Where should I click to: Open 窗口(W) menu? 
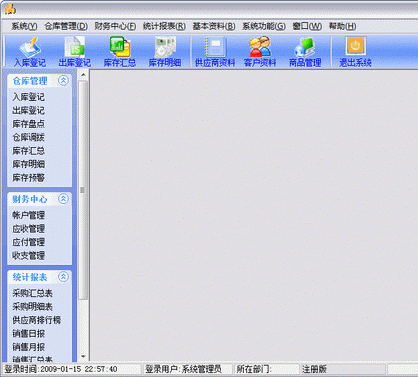coord(307,26)
